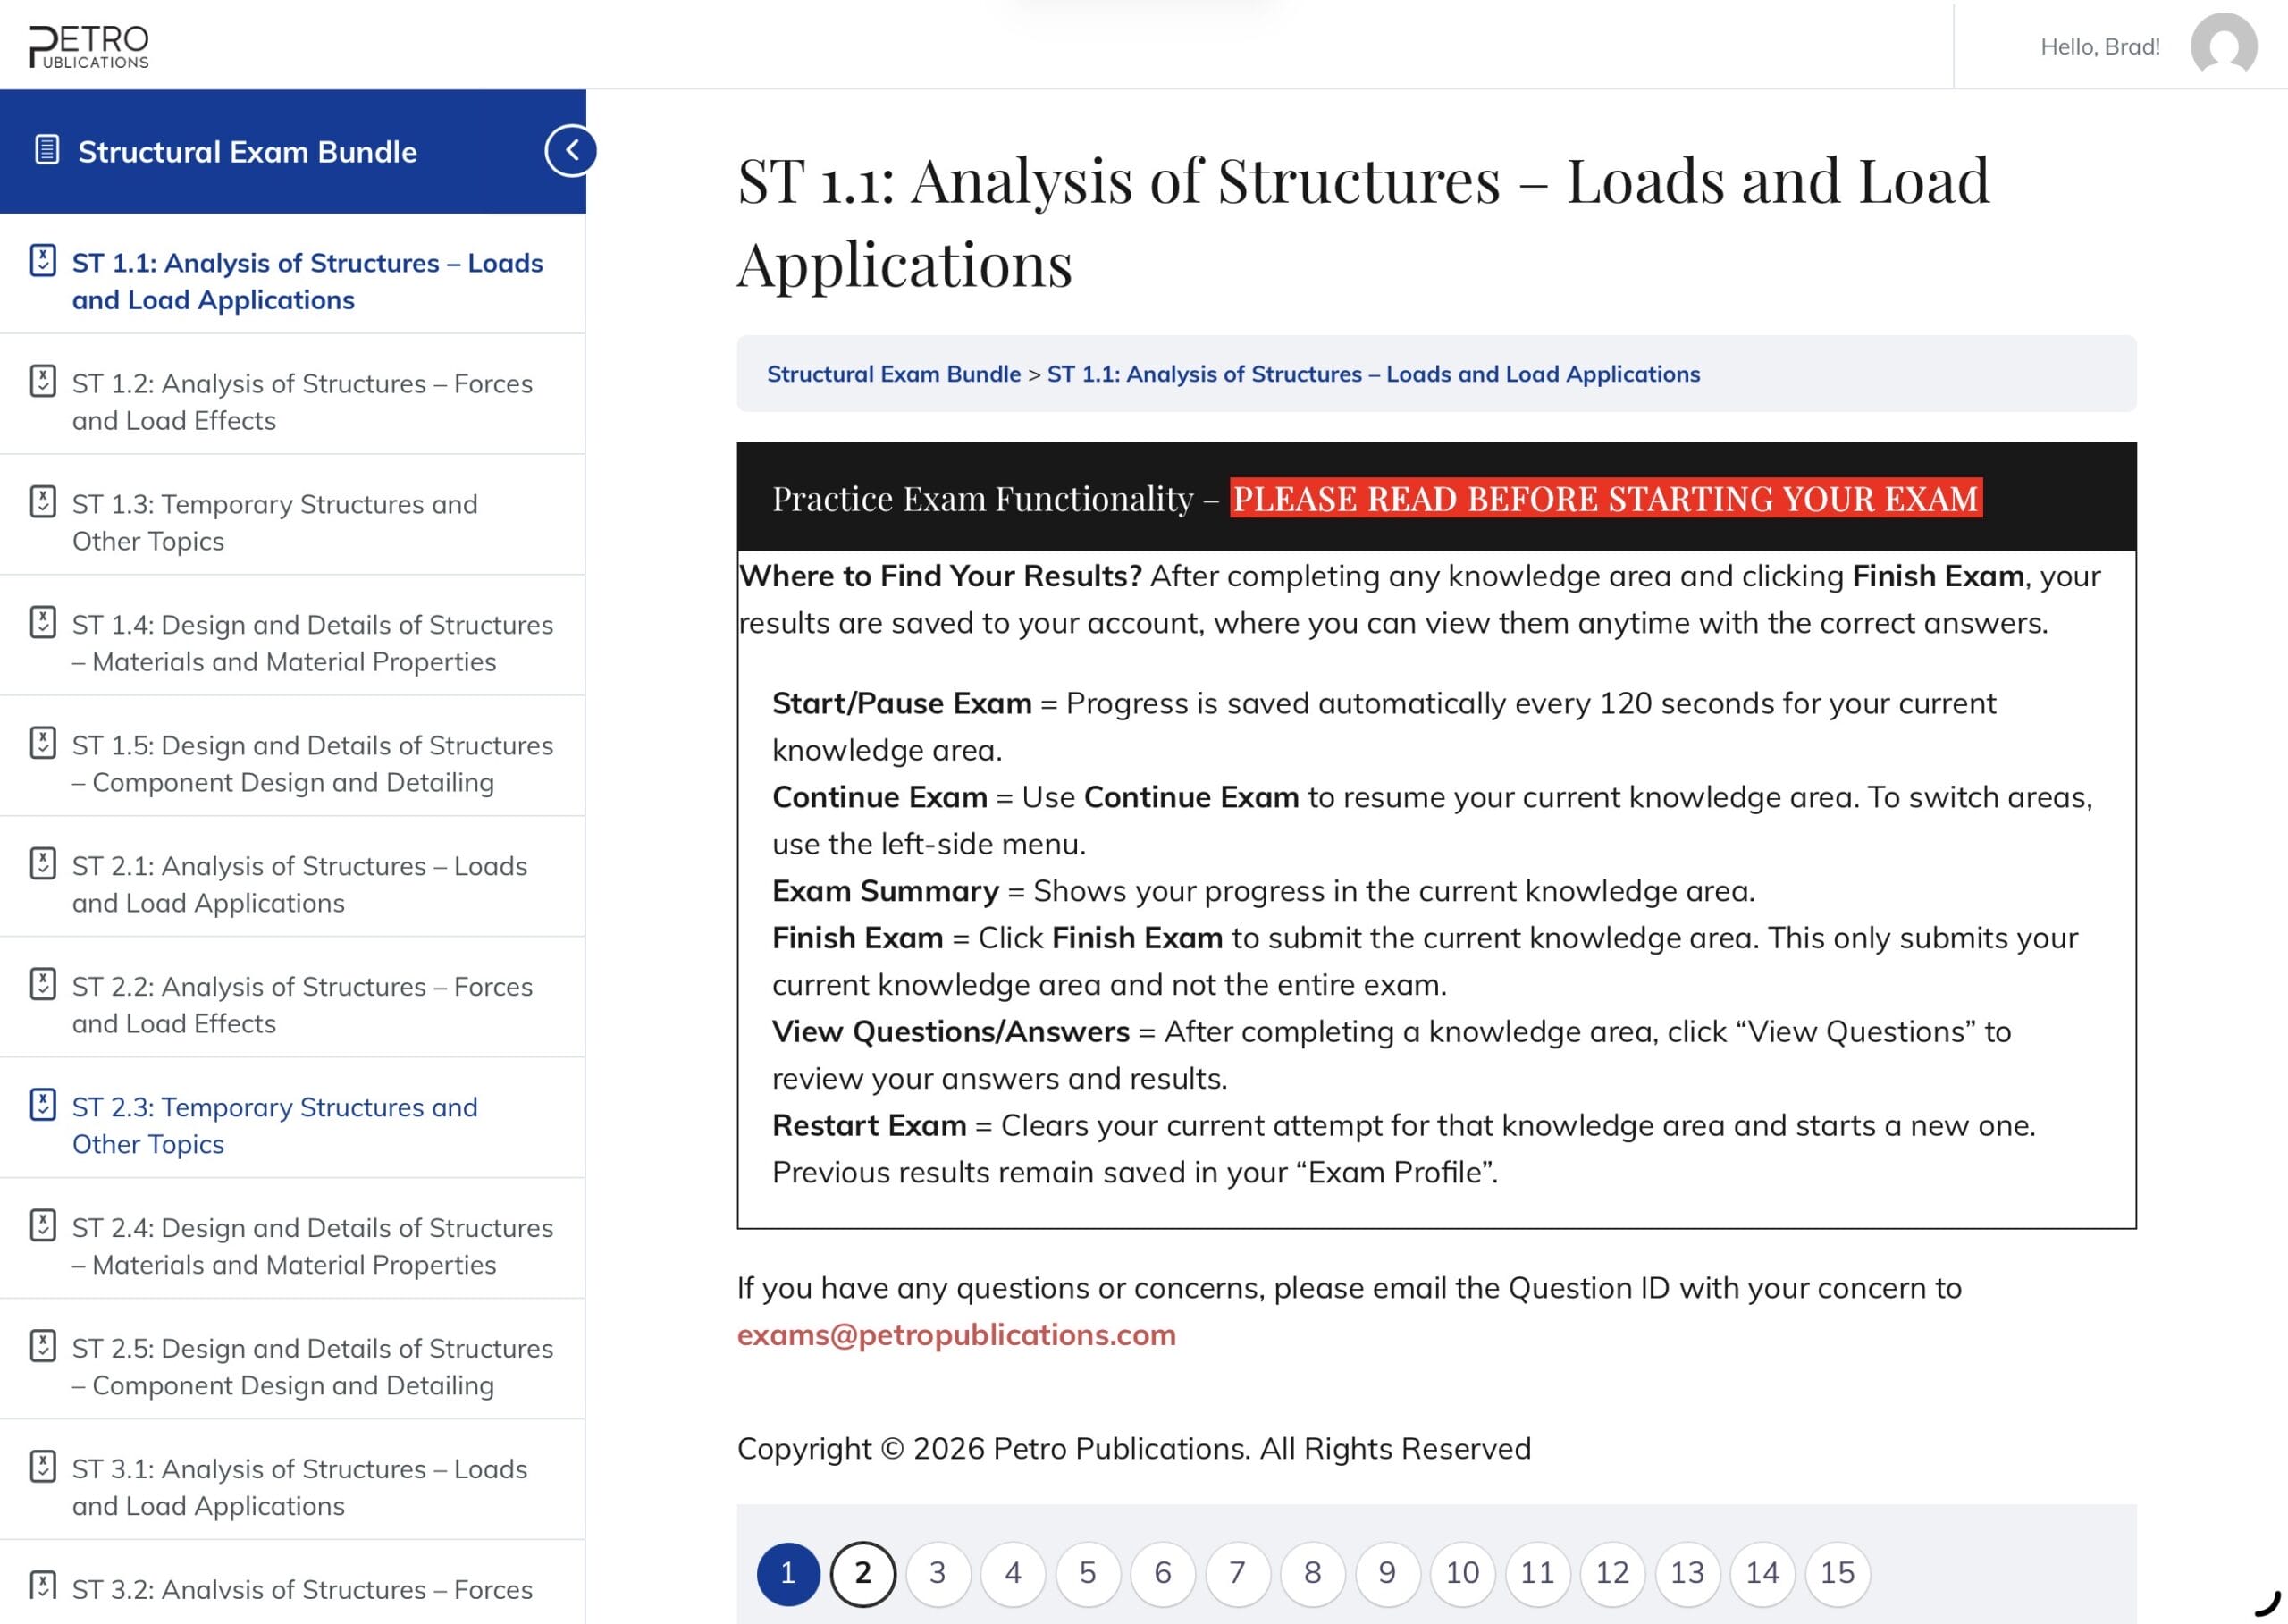The image size is (2288, 1624).
Task: Click the quiz icon for ST 3.1
Action: click(43, 1466)
